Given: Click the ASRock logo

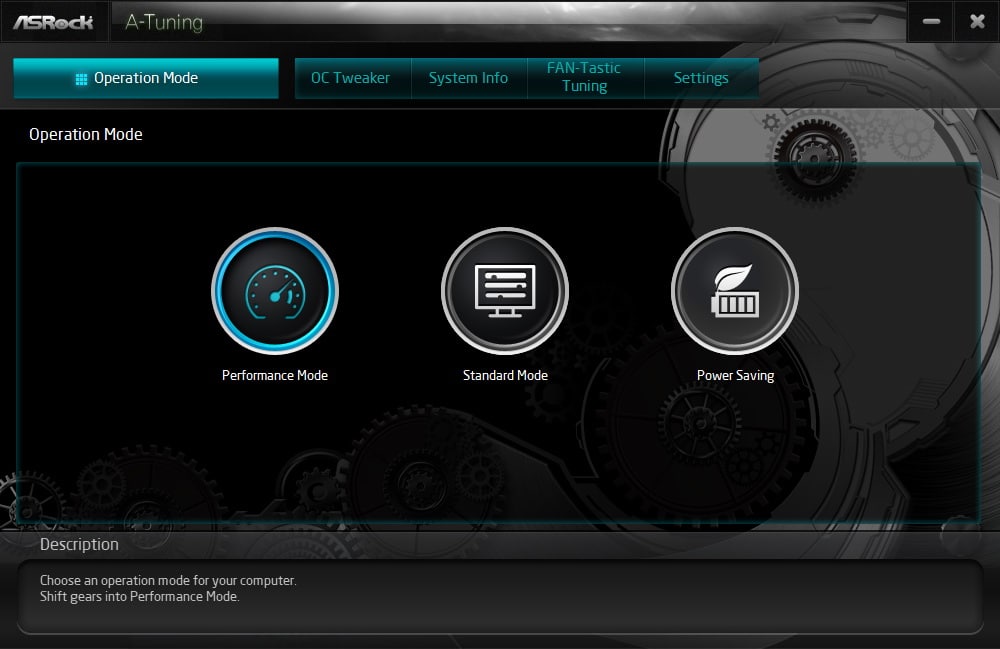Looking at the screenshot, I should (x=53, y=21).
